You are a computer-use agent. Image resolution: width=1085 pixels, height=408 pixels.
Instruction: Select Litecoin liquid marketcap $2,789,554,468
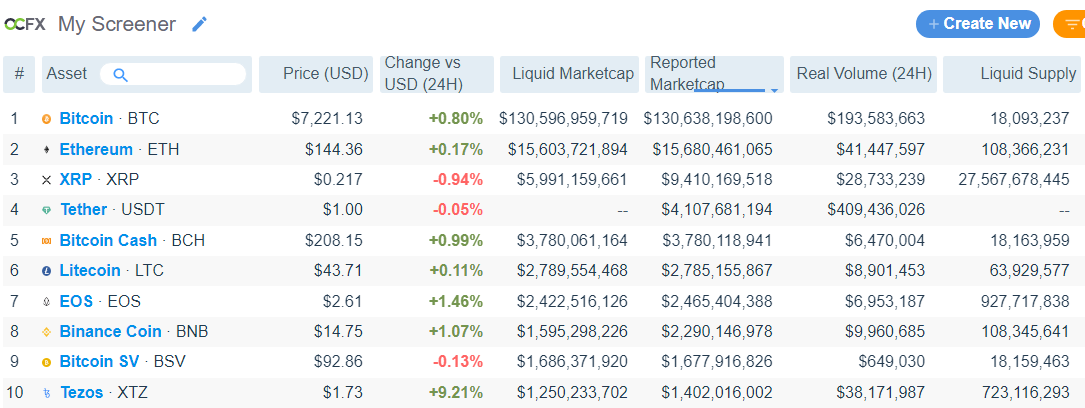click(x=572, y=270)
